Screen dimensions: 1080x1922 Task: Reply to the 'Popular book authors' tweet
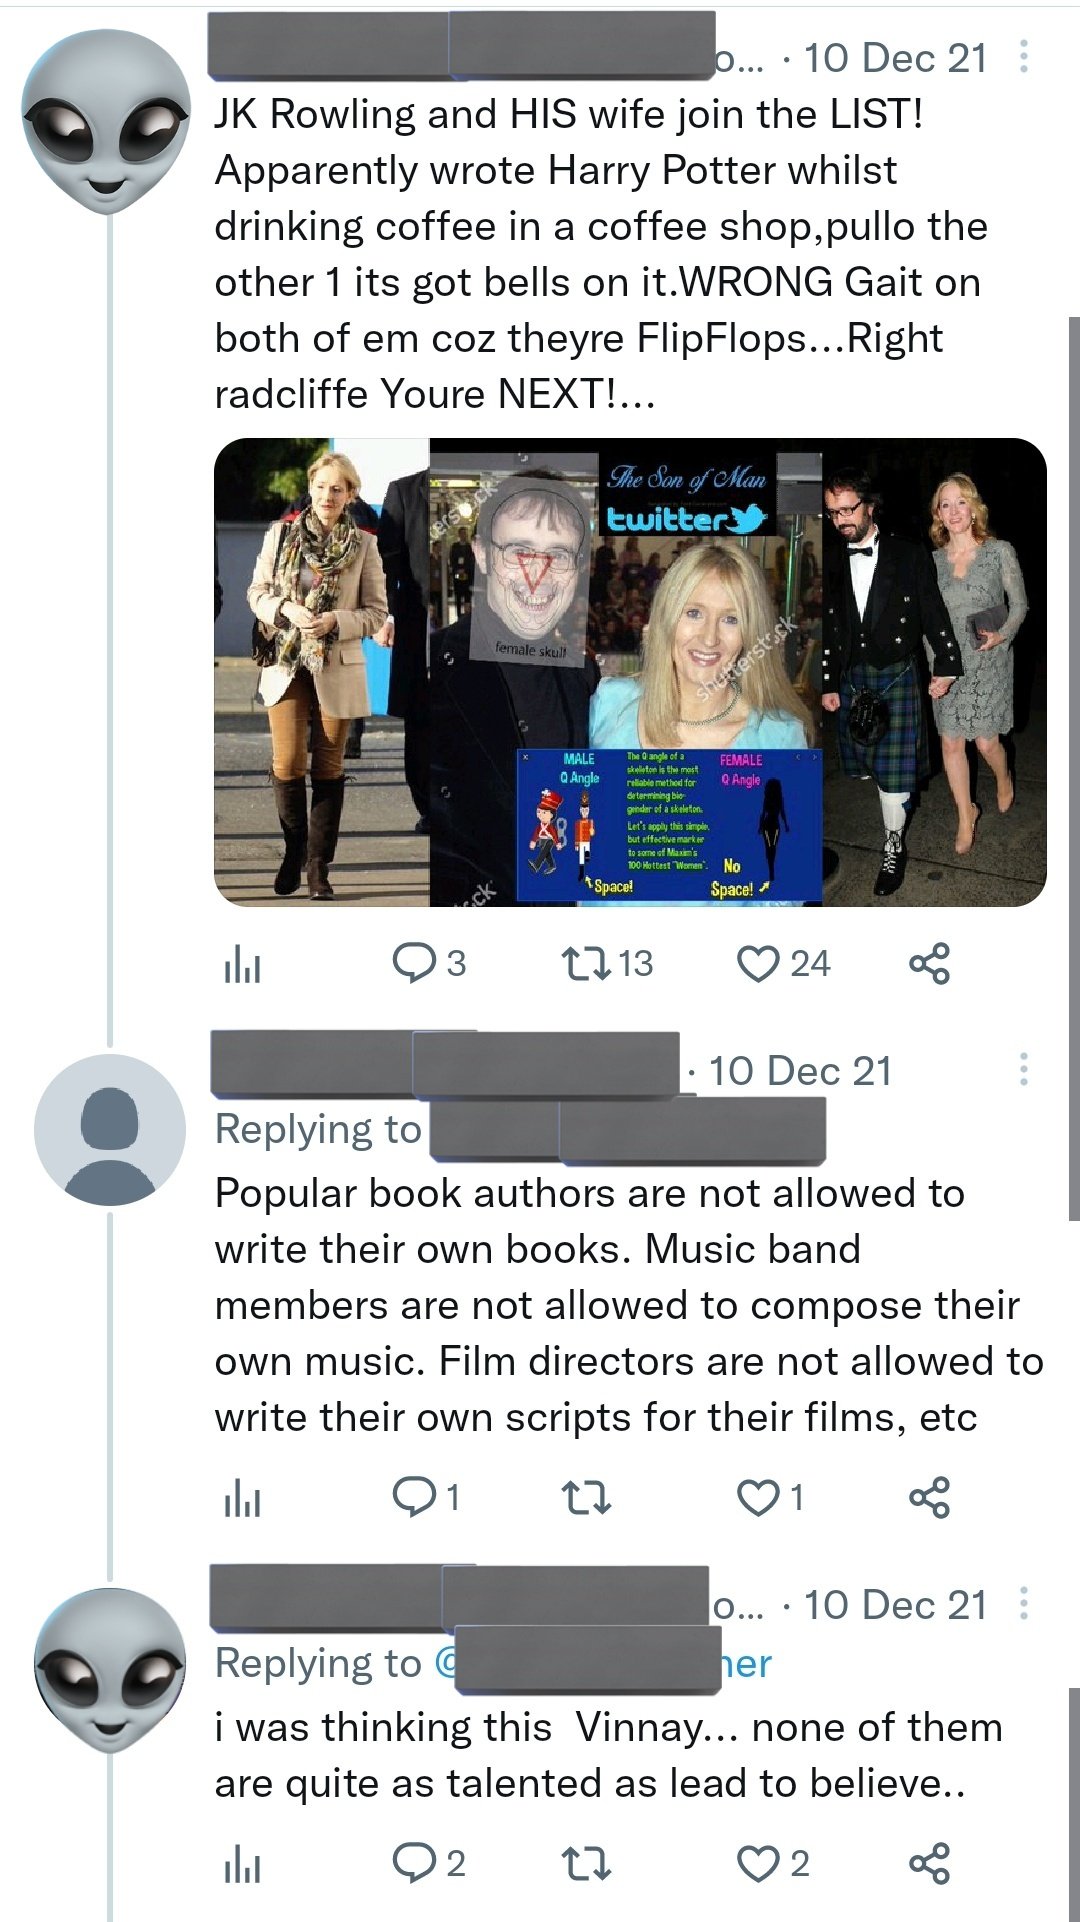point(425,1498)
